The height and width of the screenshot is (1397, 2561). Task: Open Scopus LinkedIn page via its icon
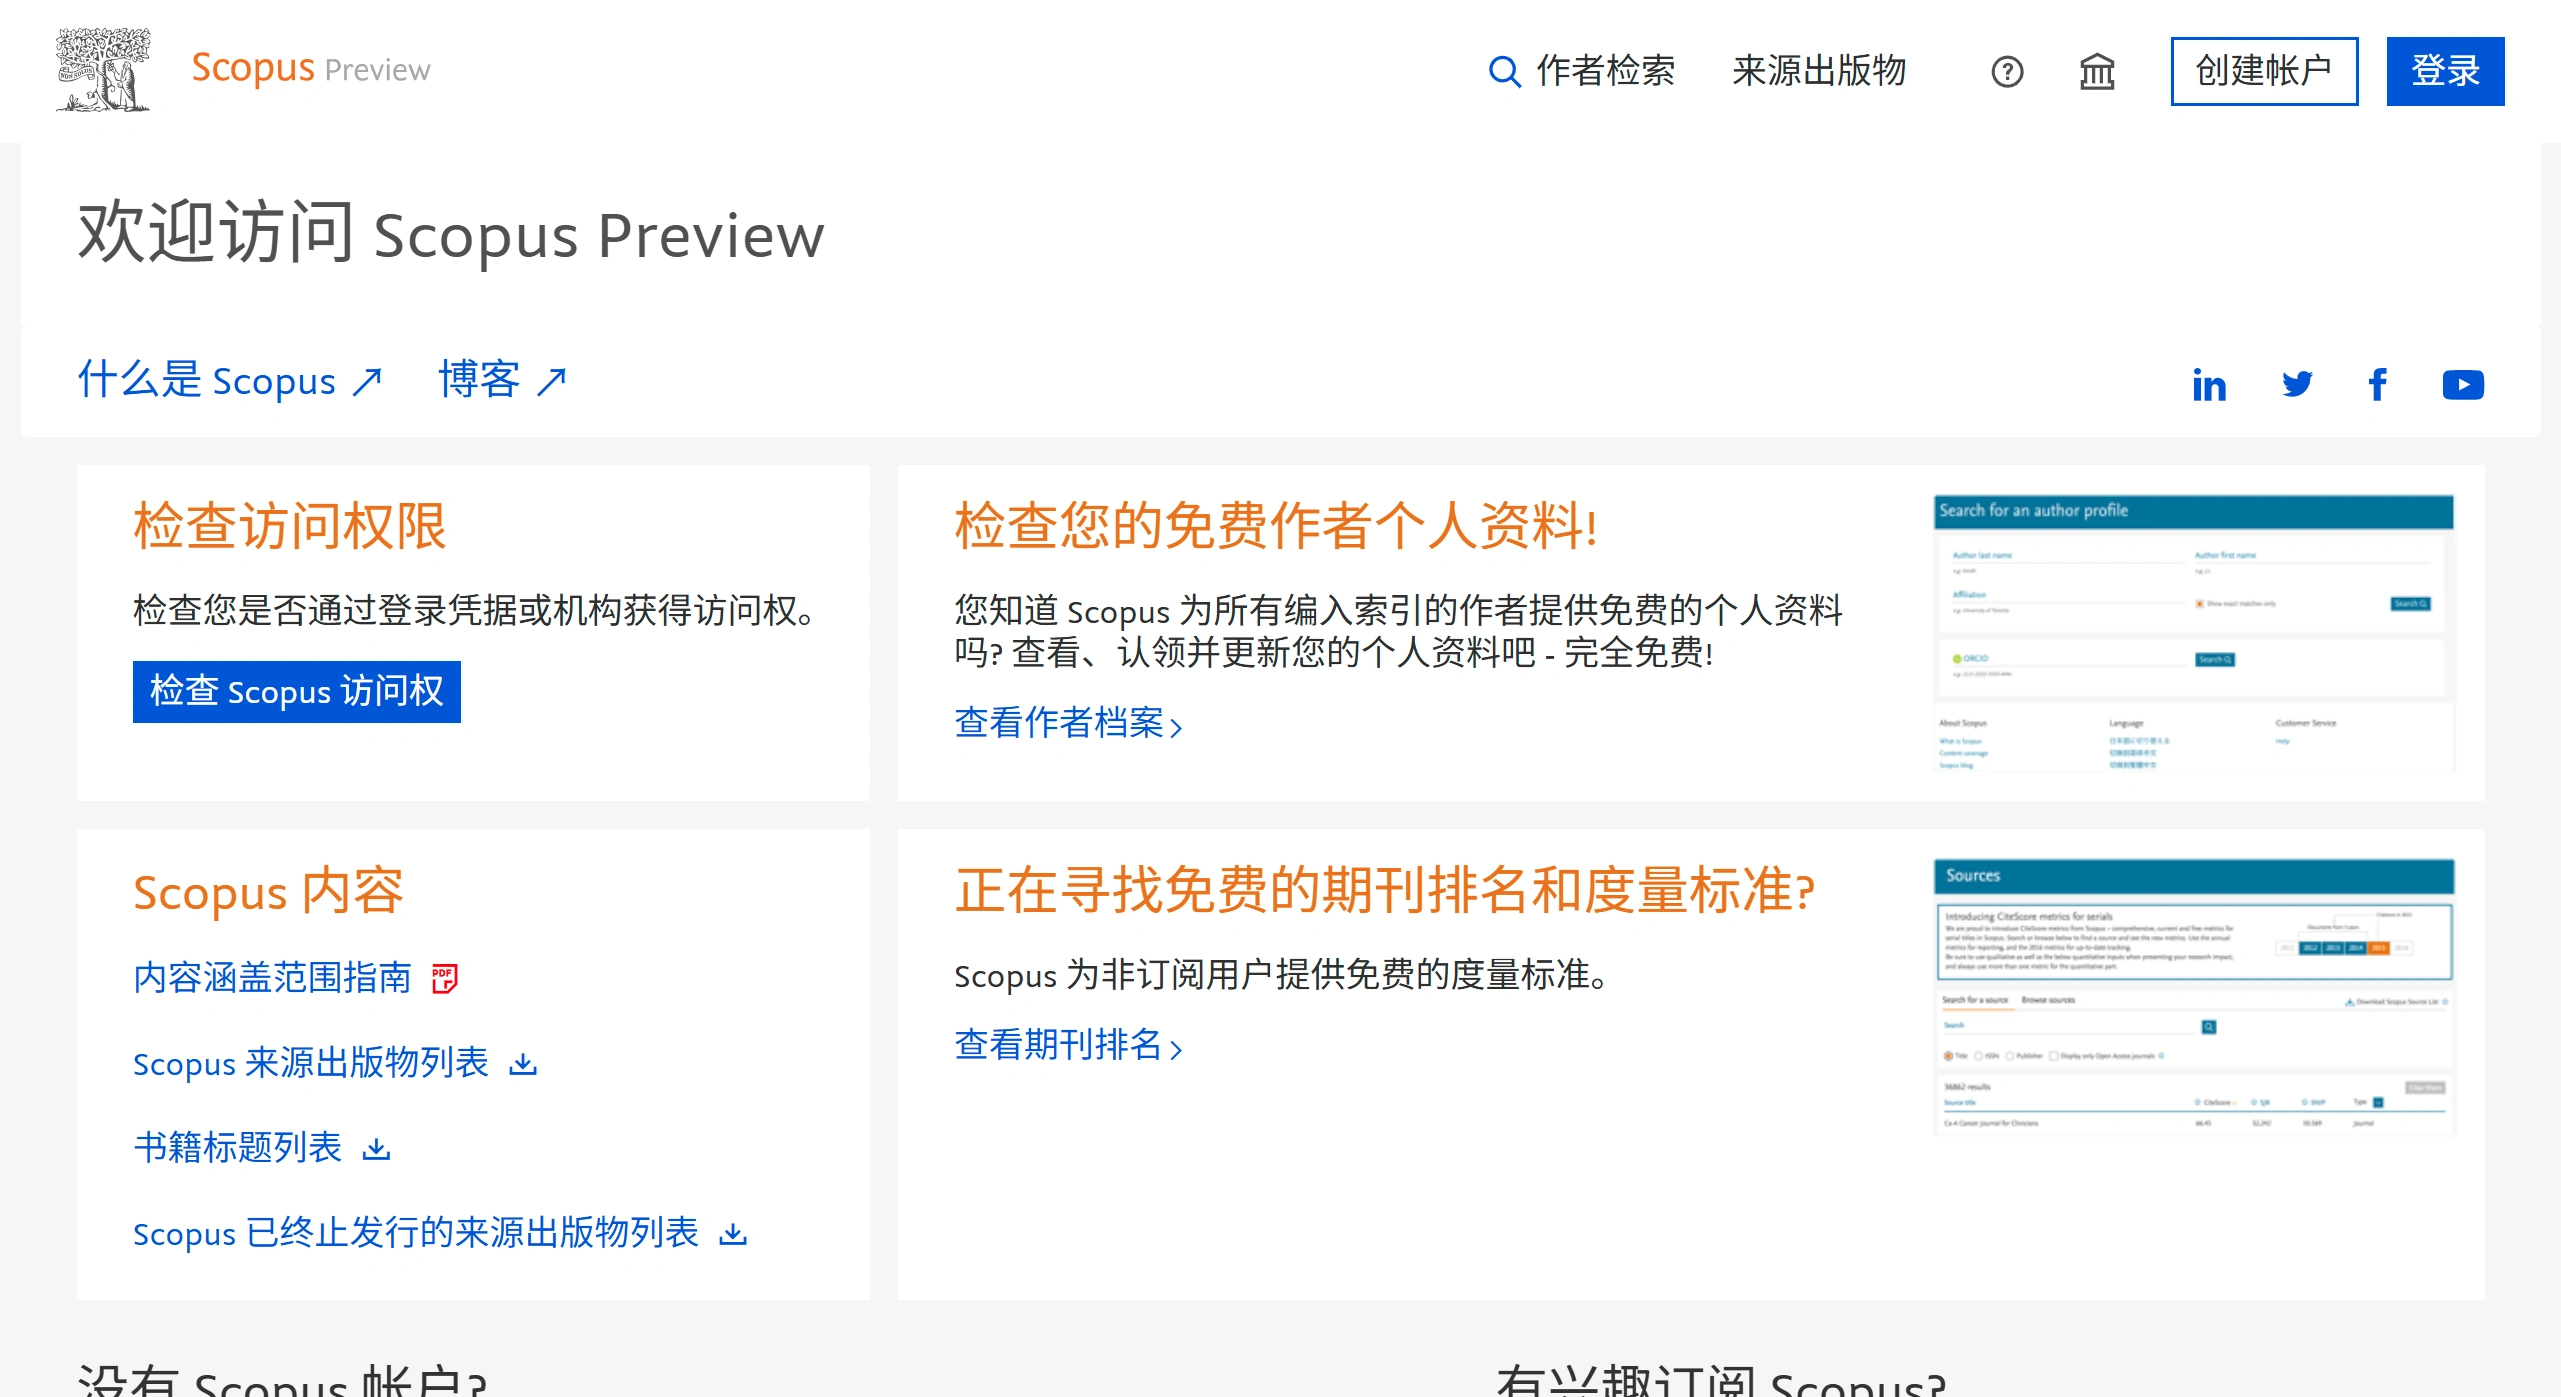tap(2210, 384)
